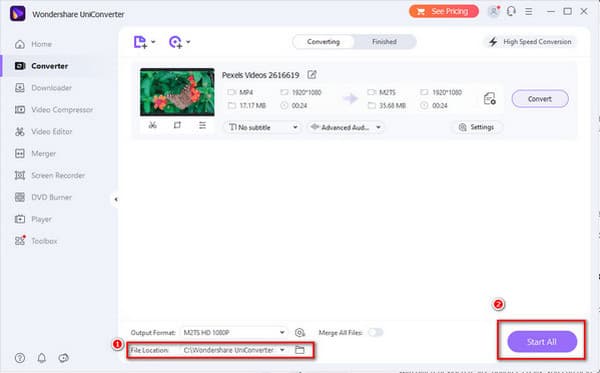Open the Video Editor section
This screenshot has width=600, height=373.
click(43, 132)
